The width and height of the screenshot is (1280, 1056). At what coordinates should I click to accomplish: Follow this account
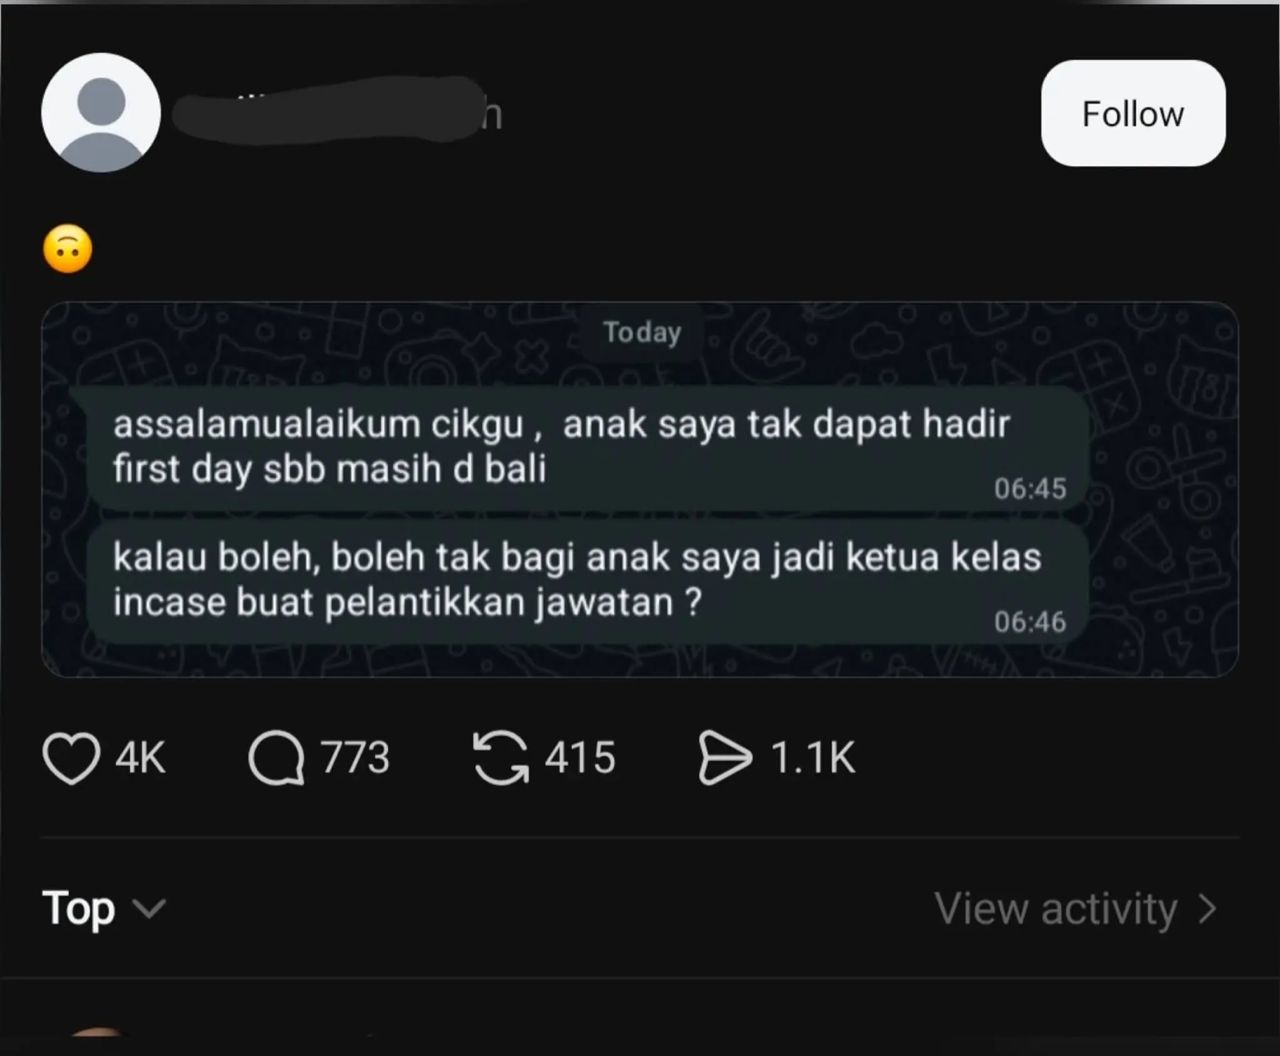coord(1133,113)
